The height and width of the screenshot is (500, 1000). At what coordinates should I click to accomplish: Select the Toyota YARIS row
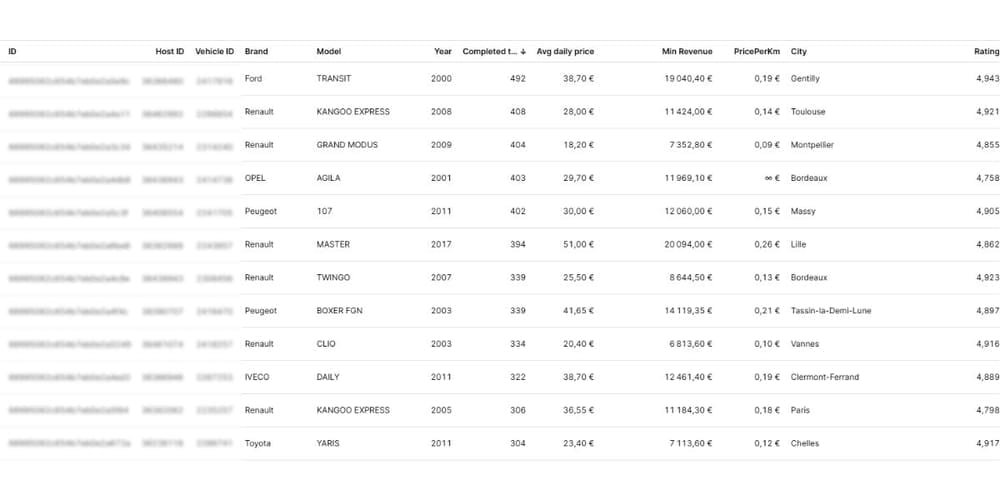pos(500,444)
